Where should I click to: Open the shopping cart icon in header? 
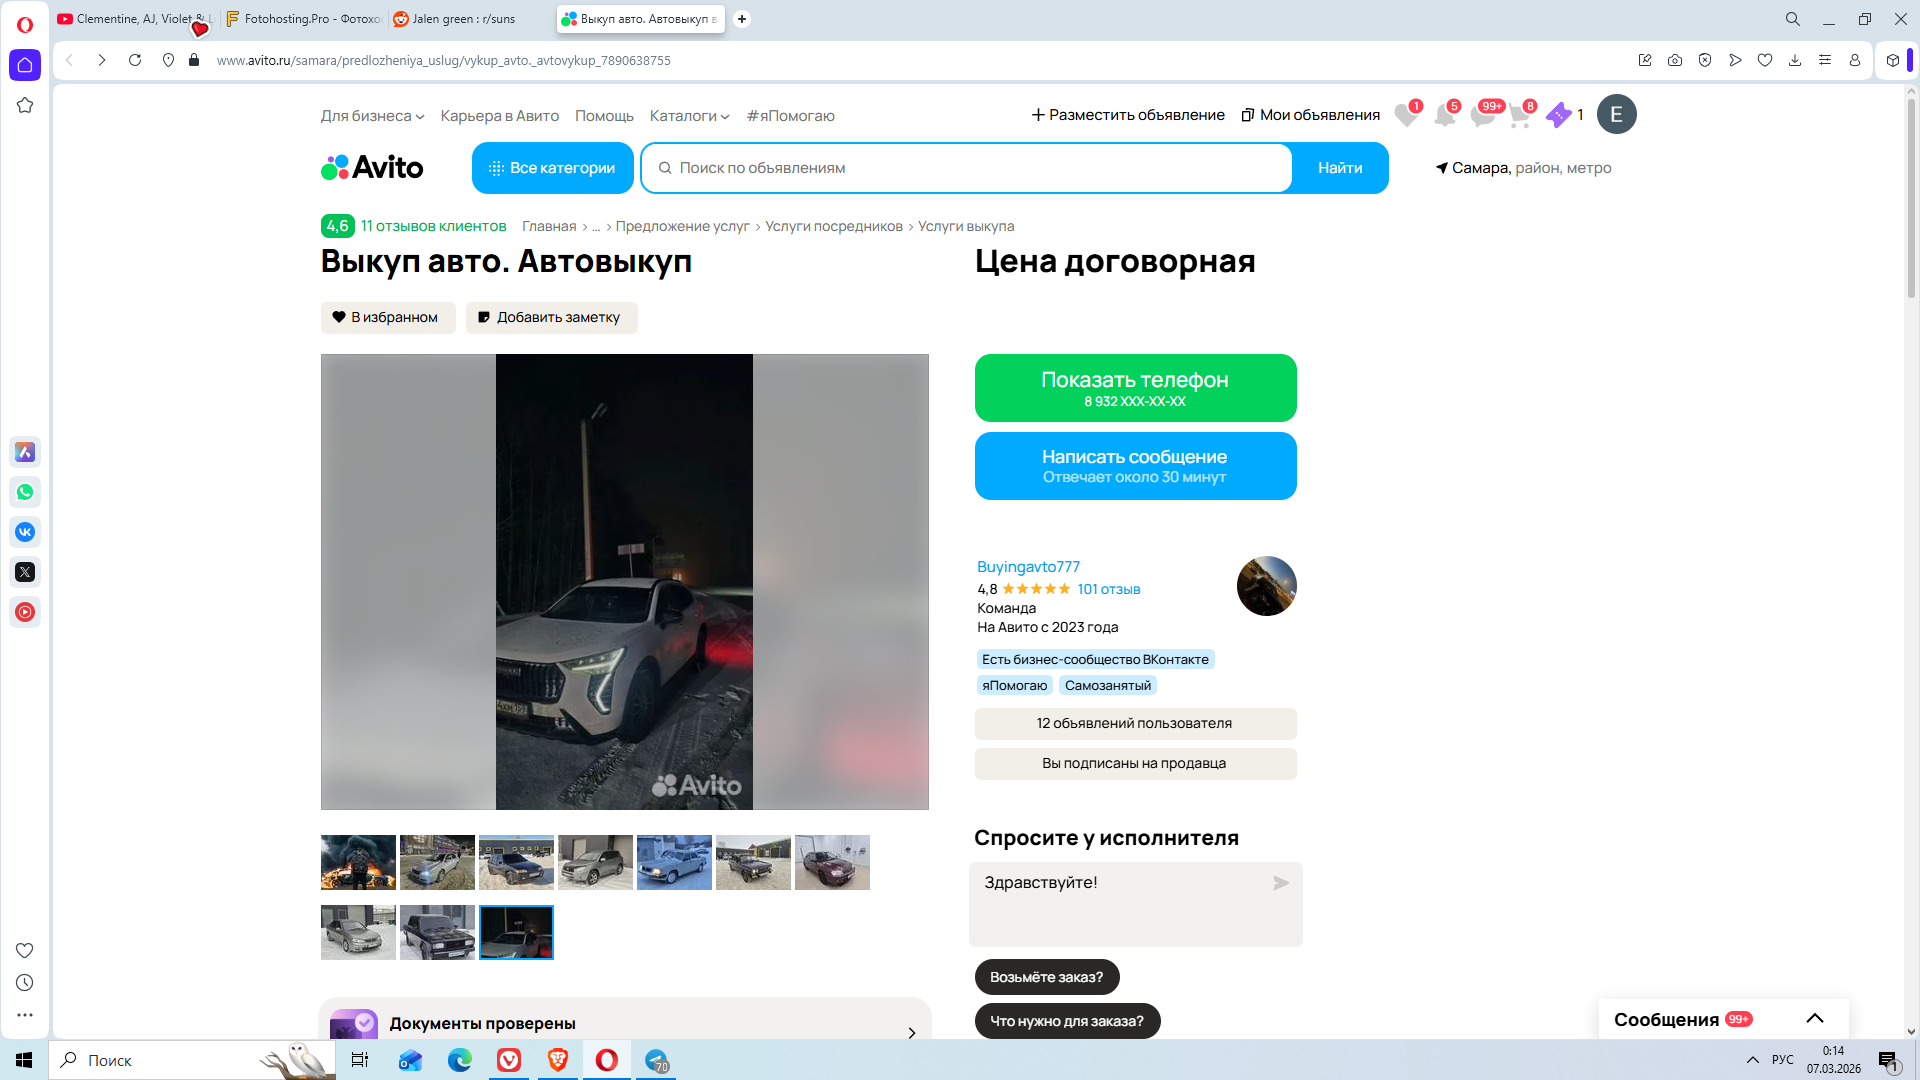pos(1519,115)
